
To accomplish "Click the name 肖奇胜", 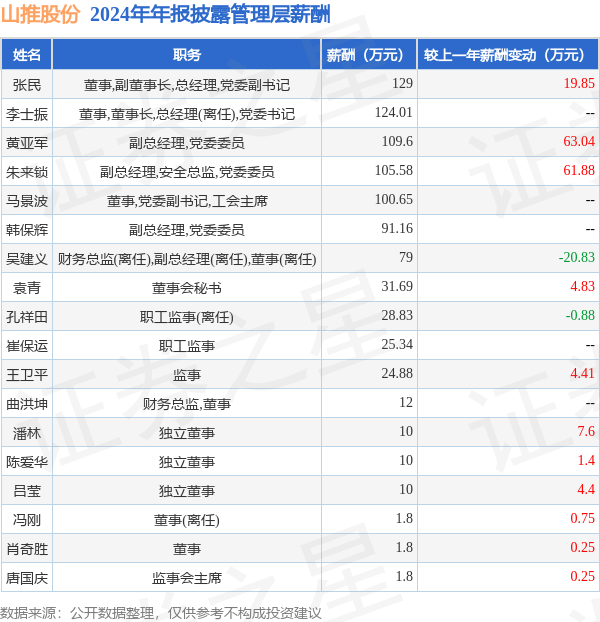I will [x=27, y=549].
